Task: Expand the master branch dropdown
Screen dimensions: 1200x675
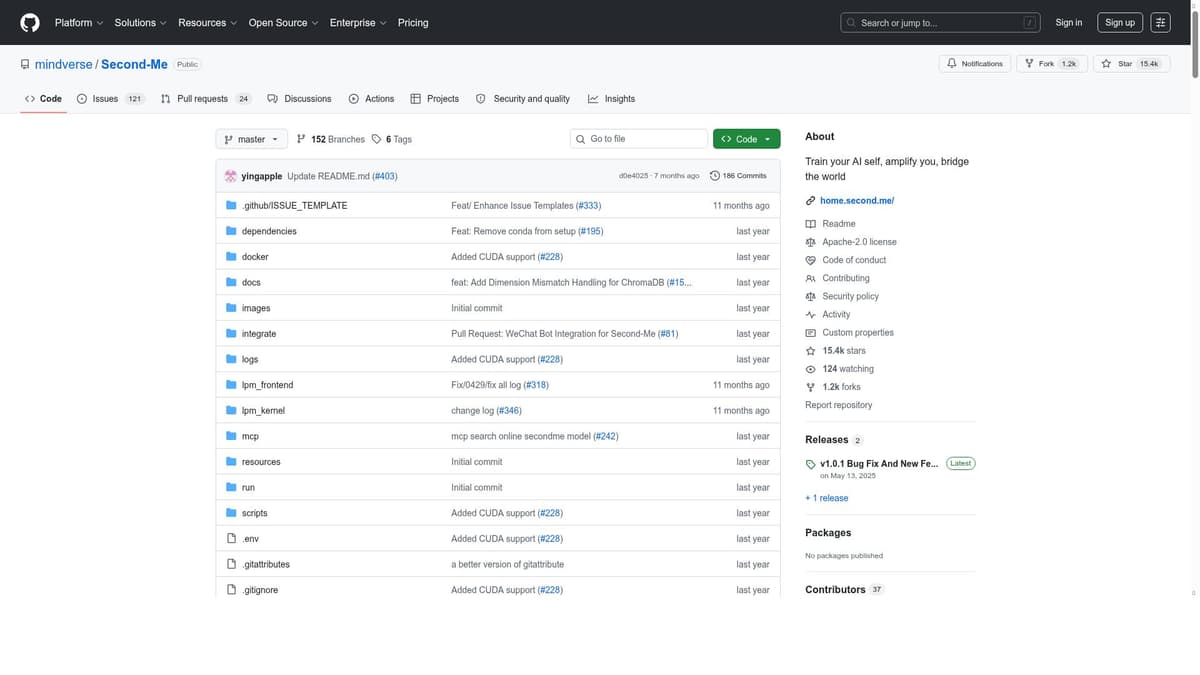Action: click(x=251, y=139)
